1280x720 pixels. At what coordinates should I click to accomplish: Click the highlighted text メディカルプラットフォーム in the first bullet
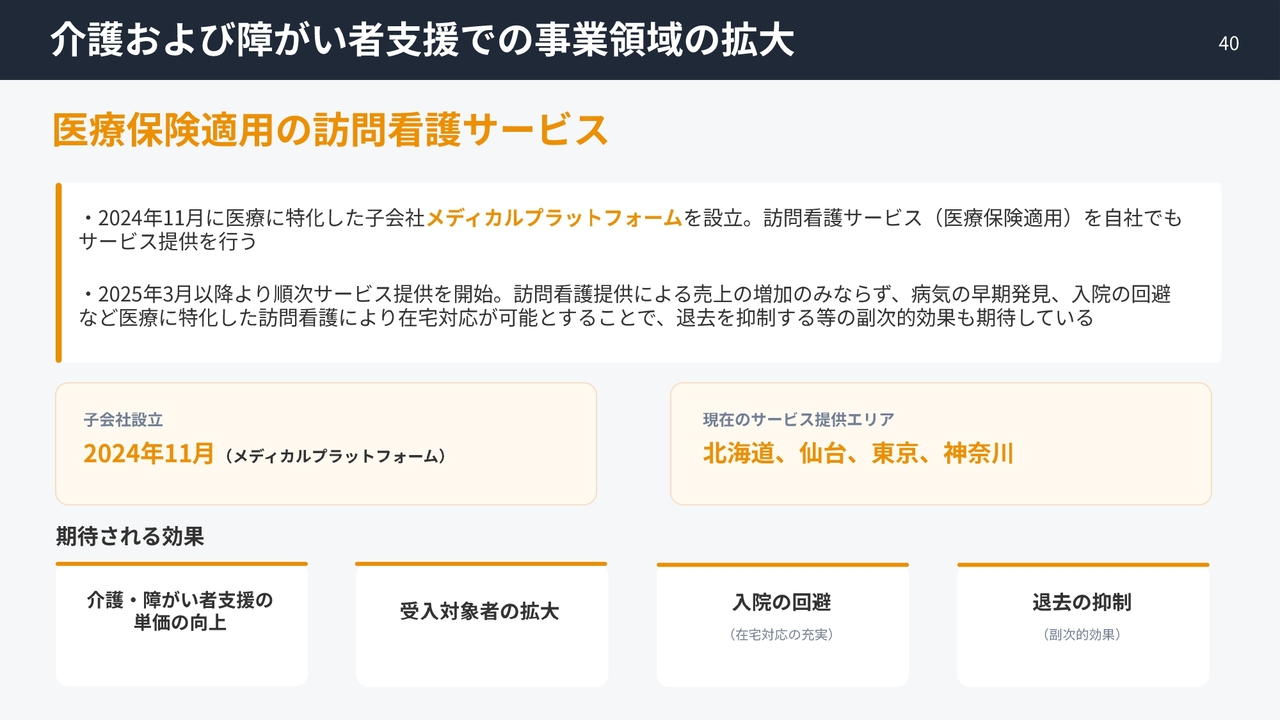[554, 218]
